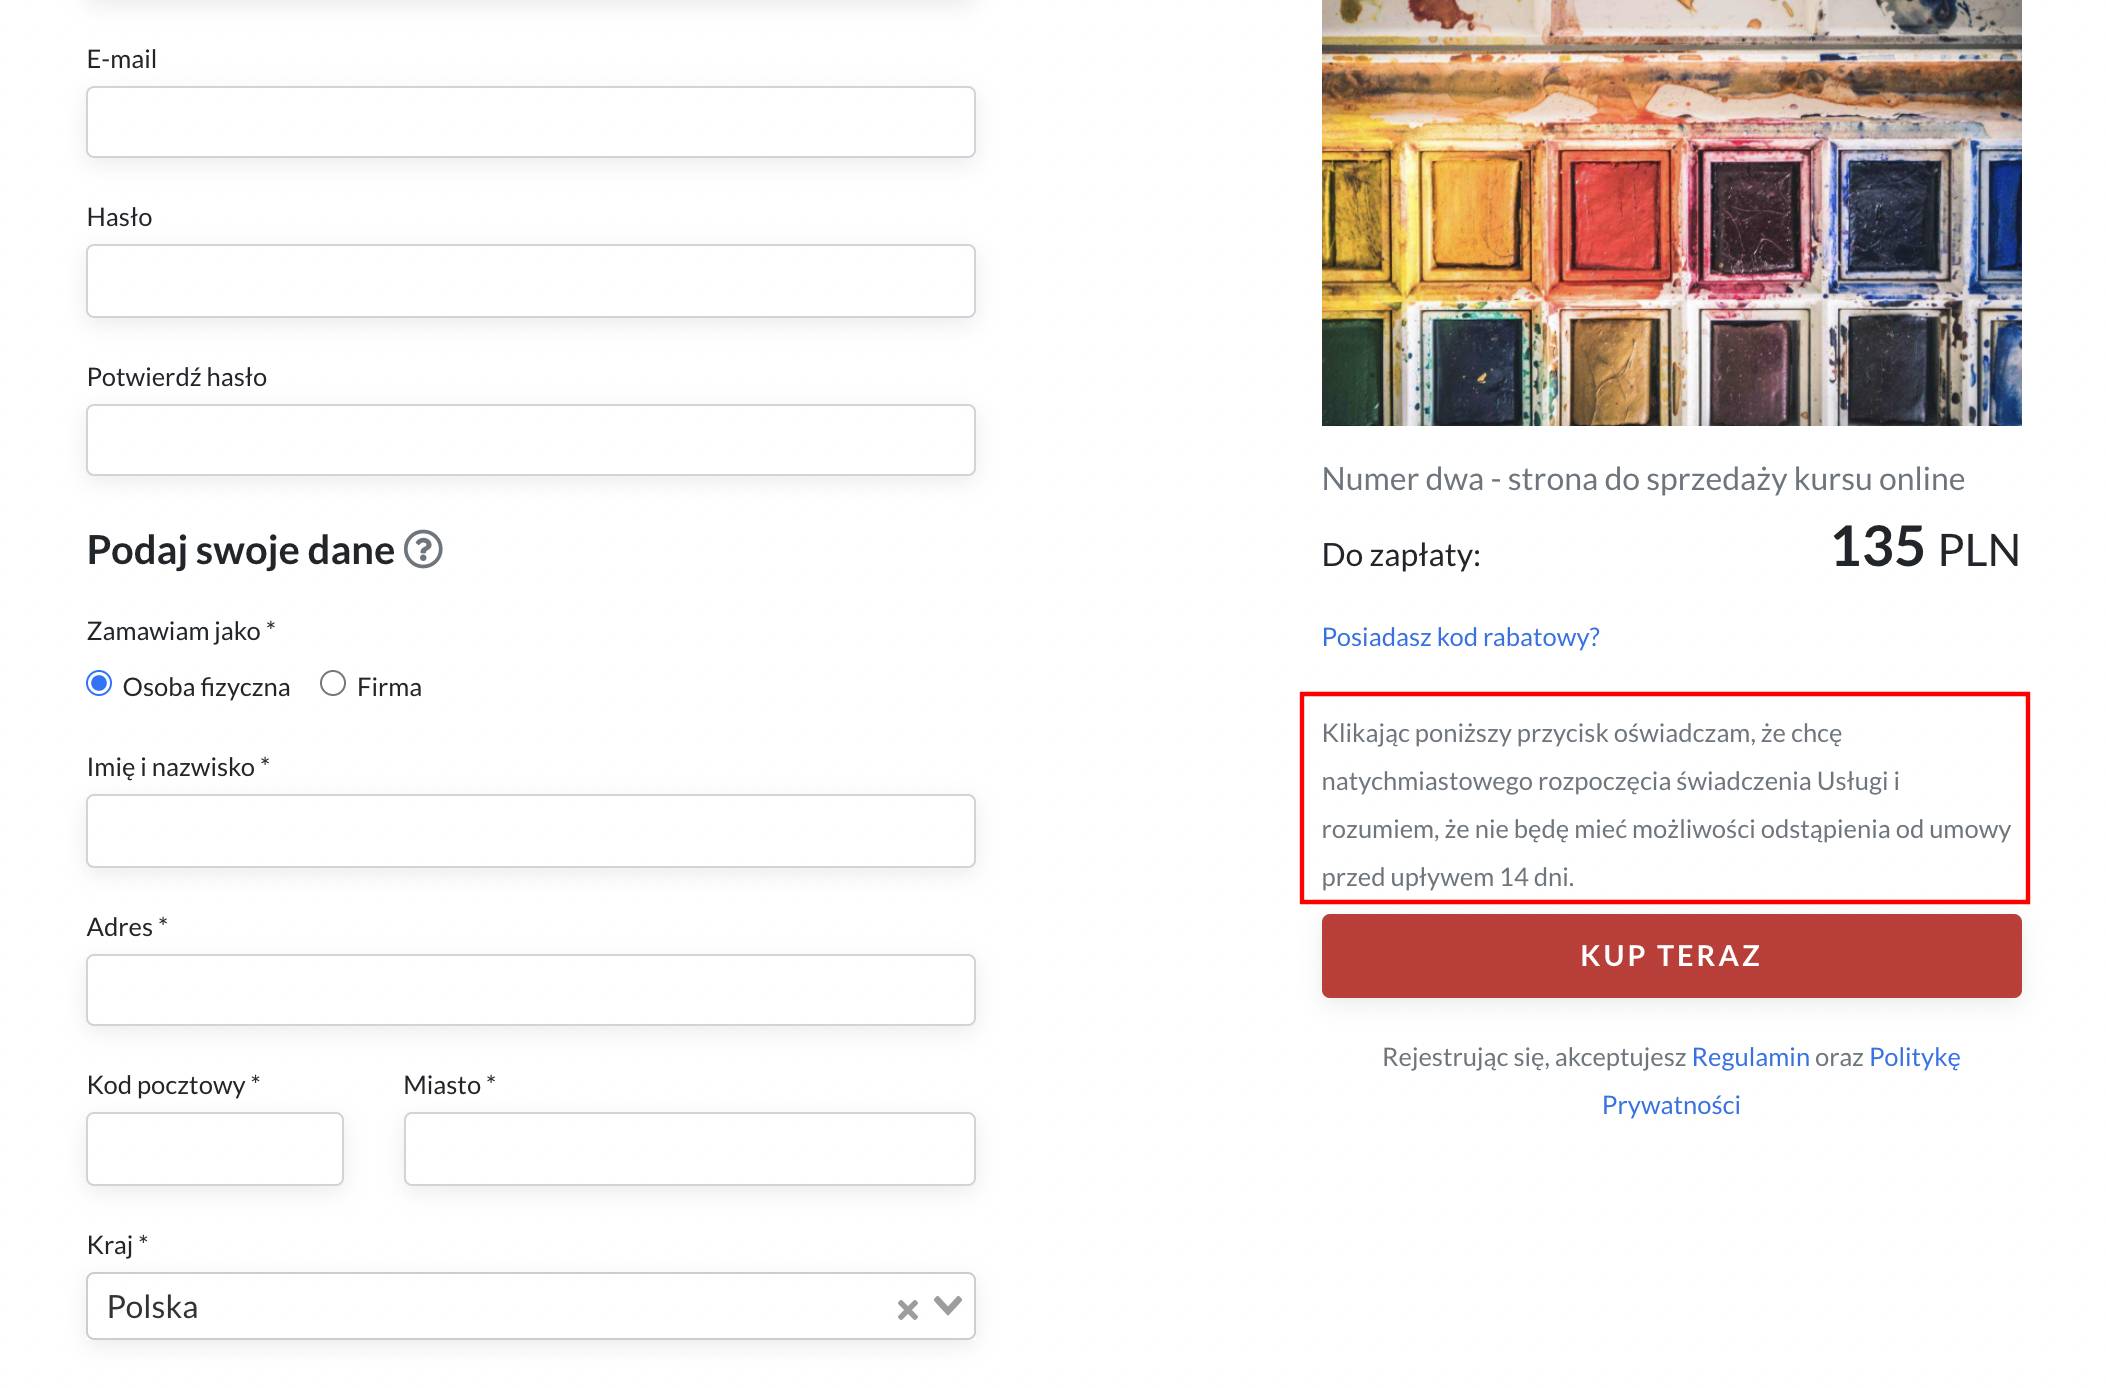Click the help icon next to Podaj swoje dane

point(423,549)
